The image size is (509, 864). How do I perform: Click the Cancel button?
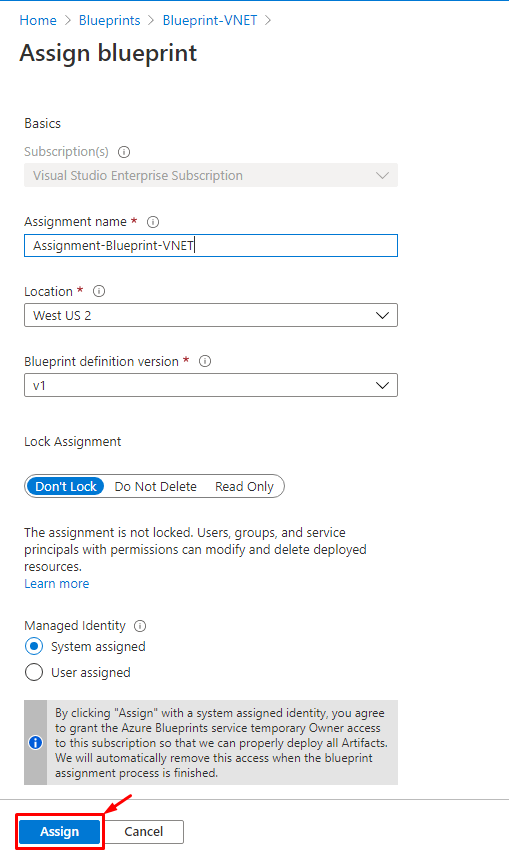click(x=144, y=832)
